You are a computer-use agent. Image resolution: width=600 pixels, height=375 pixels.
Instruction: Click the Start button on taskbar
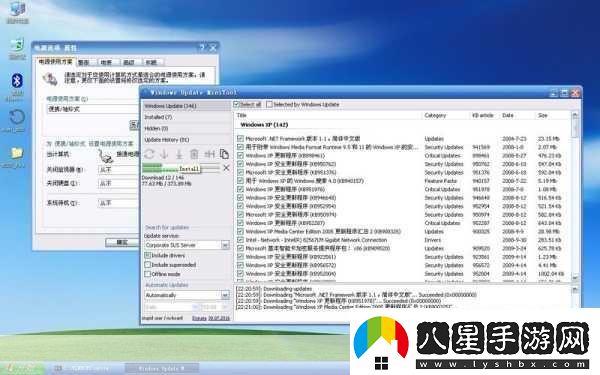point(23,368)
